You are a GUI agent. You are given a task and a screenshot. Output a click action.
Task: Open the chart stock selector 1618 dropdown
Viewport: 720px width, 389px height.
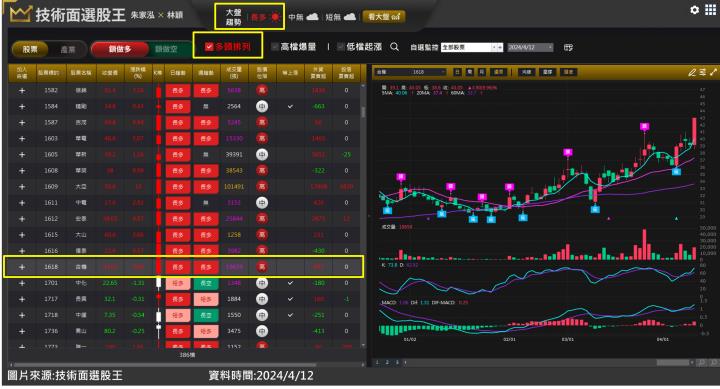pos(411,72)
